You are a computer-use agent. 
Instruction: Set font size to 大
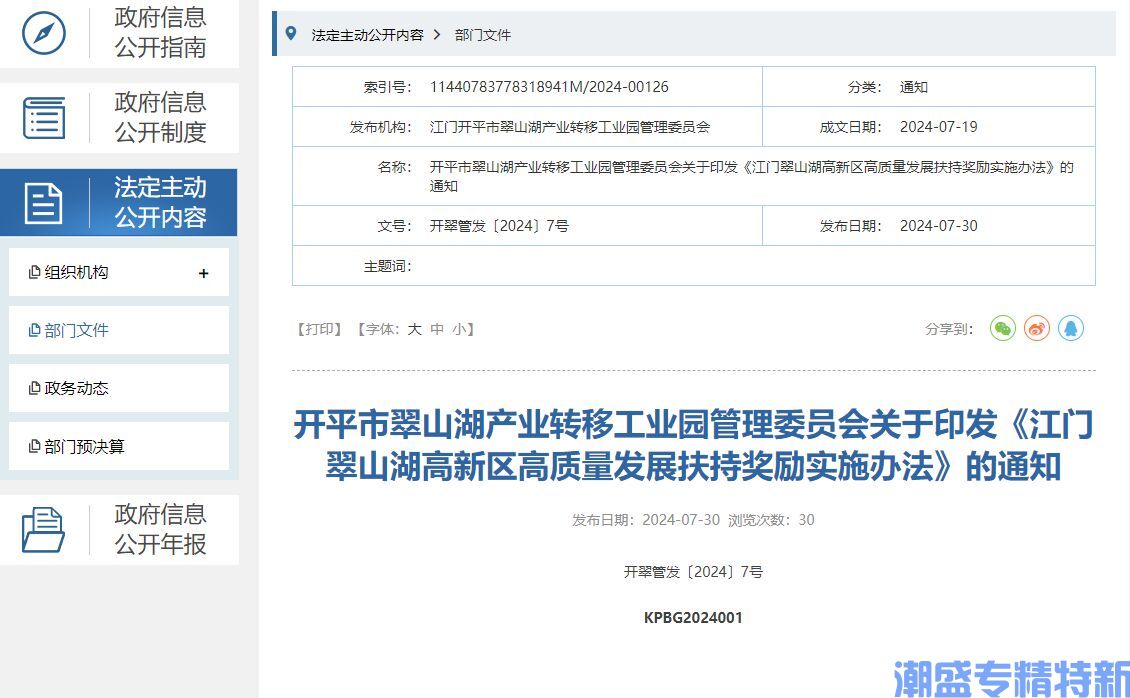point(414,329)
